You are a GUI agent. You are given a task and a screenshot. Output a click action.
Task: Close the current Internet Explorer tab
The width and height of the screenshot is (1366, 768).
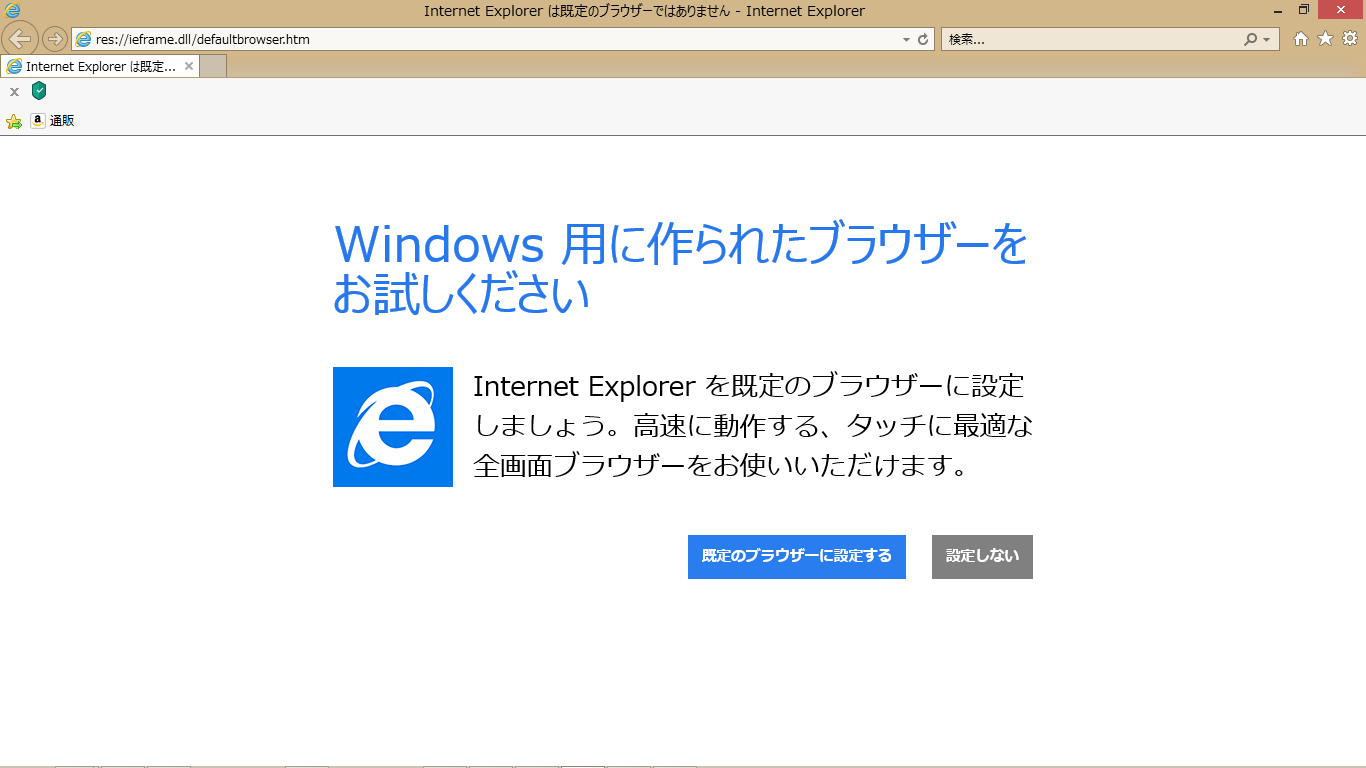(x=189, y=67)
